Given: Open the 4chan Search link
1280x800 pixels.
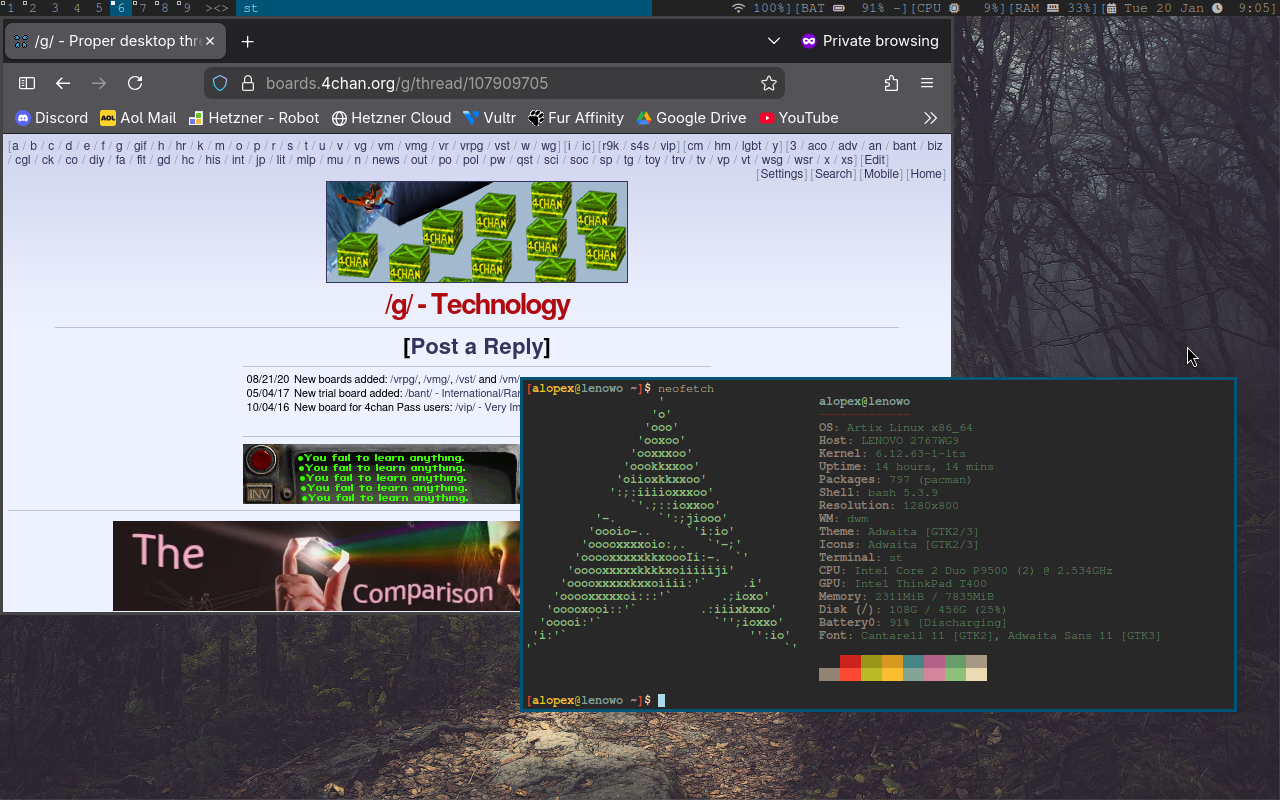Looking at the screenshot, I should point(833,174).
